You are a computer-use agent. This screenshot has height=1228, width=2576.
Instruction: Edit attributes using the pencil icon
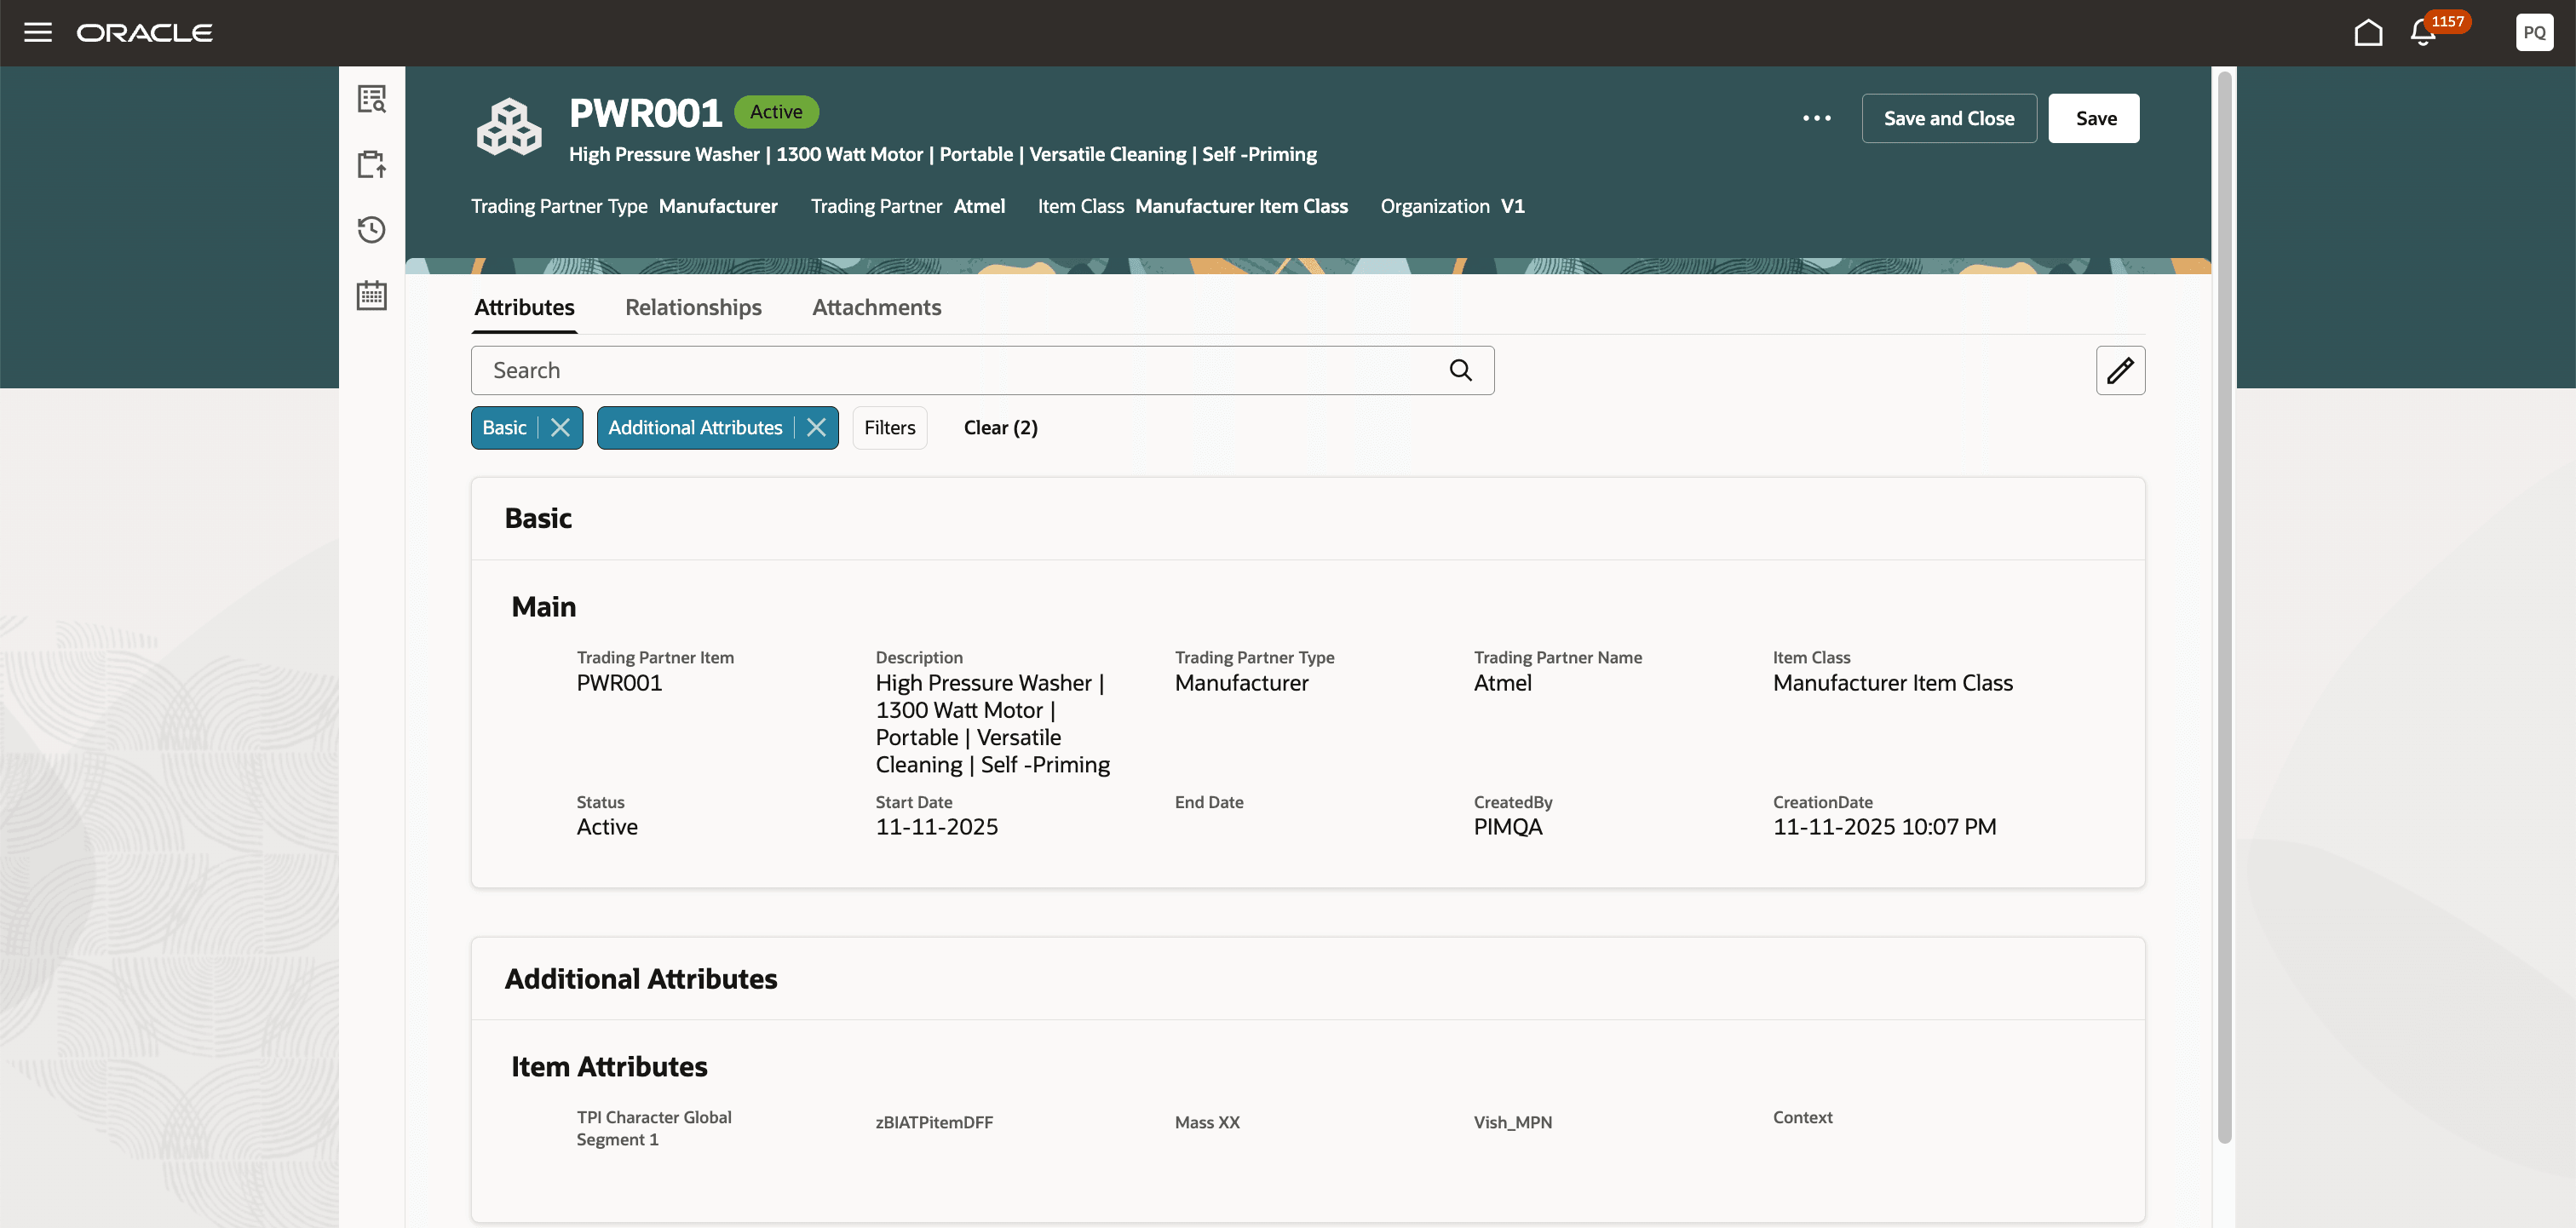[x=2120, y=370]
